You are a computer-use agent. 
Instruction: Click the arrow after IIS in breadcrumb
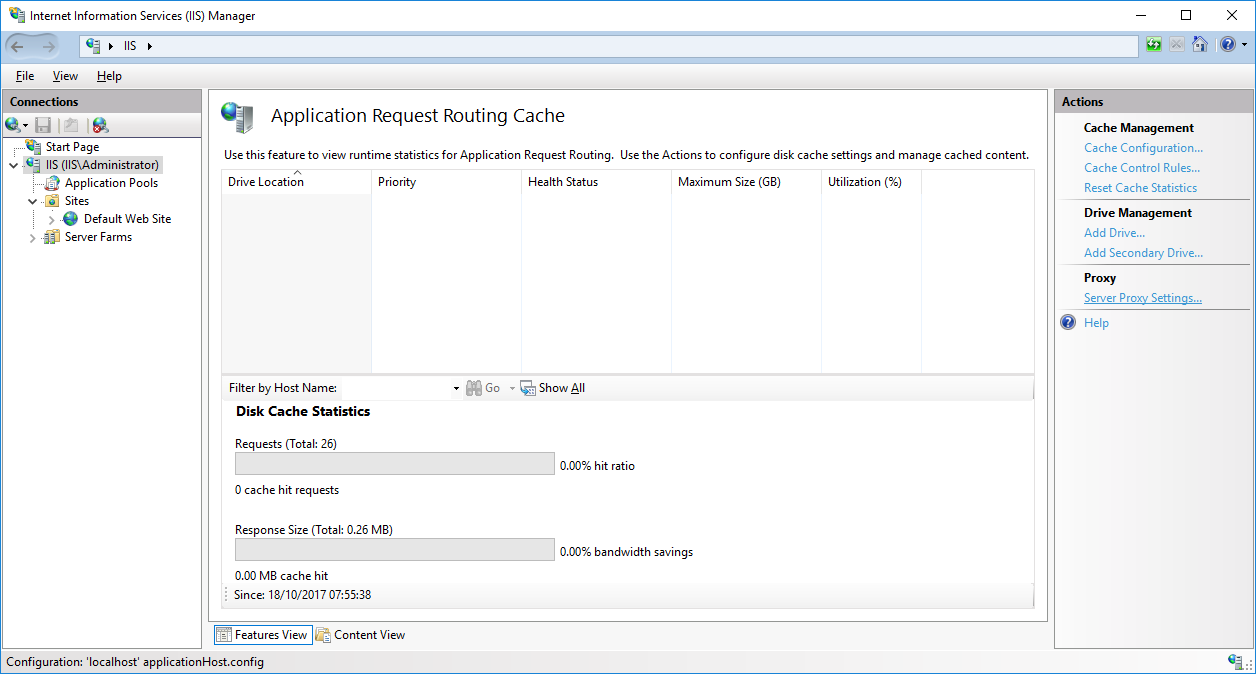pyautogui.click(x=149, y=46)
